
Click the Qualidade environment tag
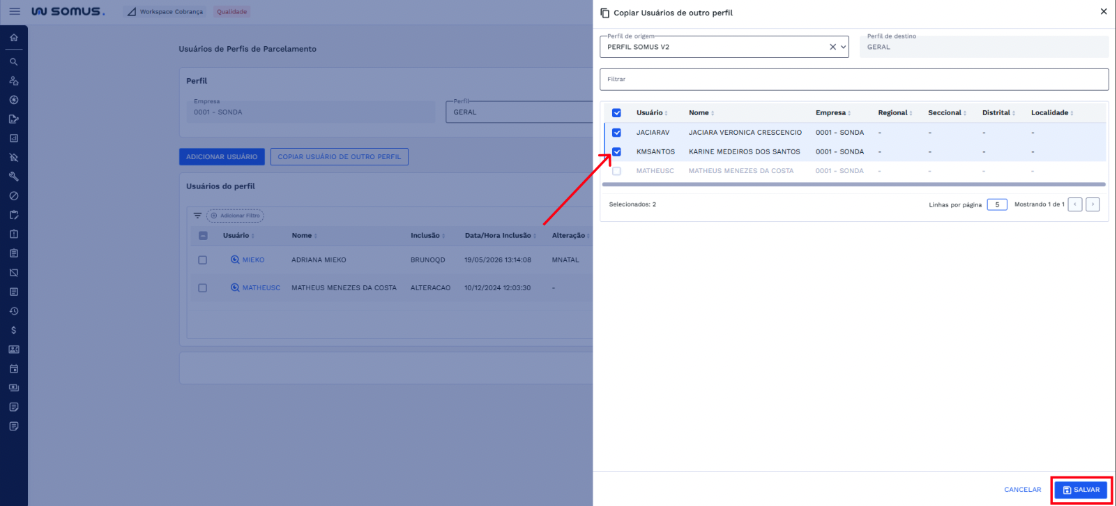231,12
